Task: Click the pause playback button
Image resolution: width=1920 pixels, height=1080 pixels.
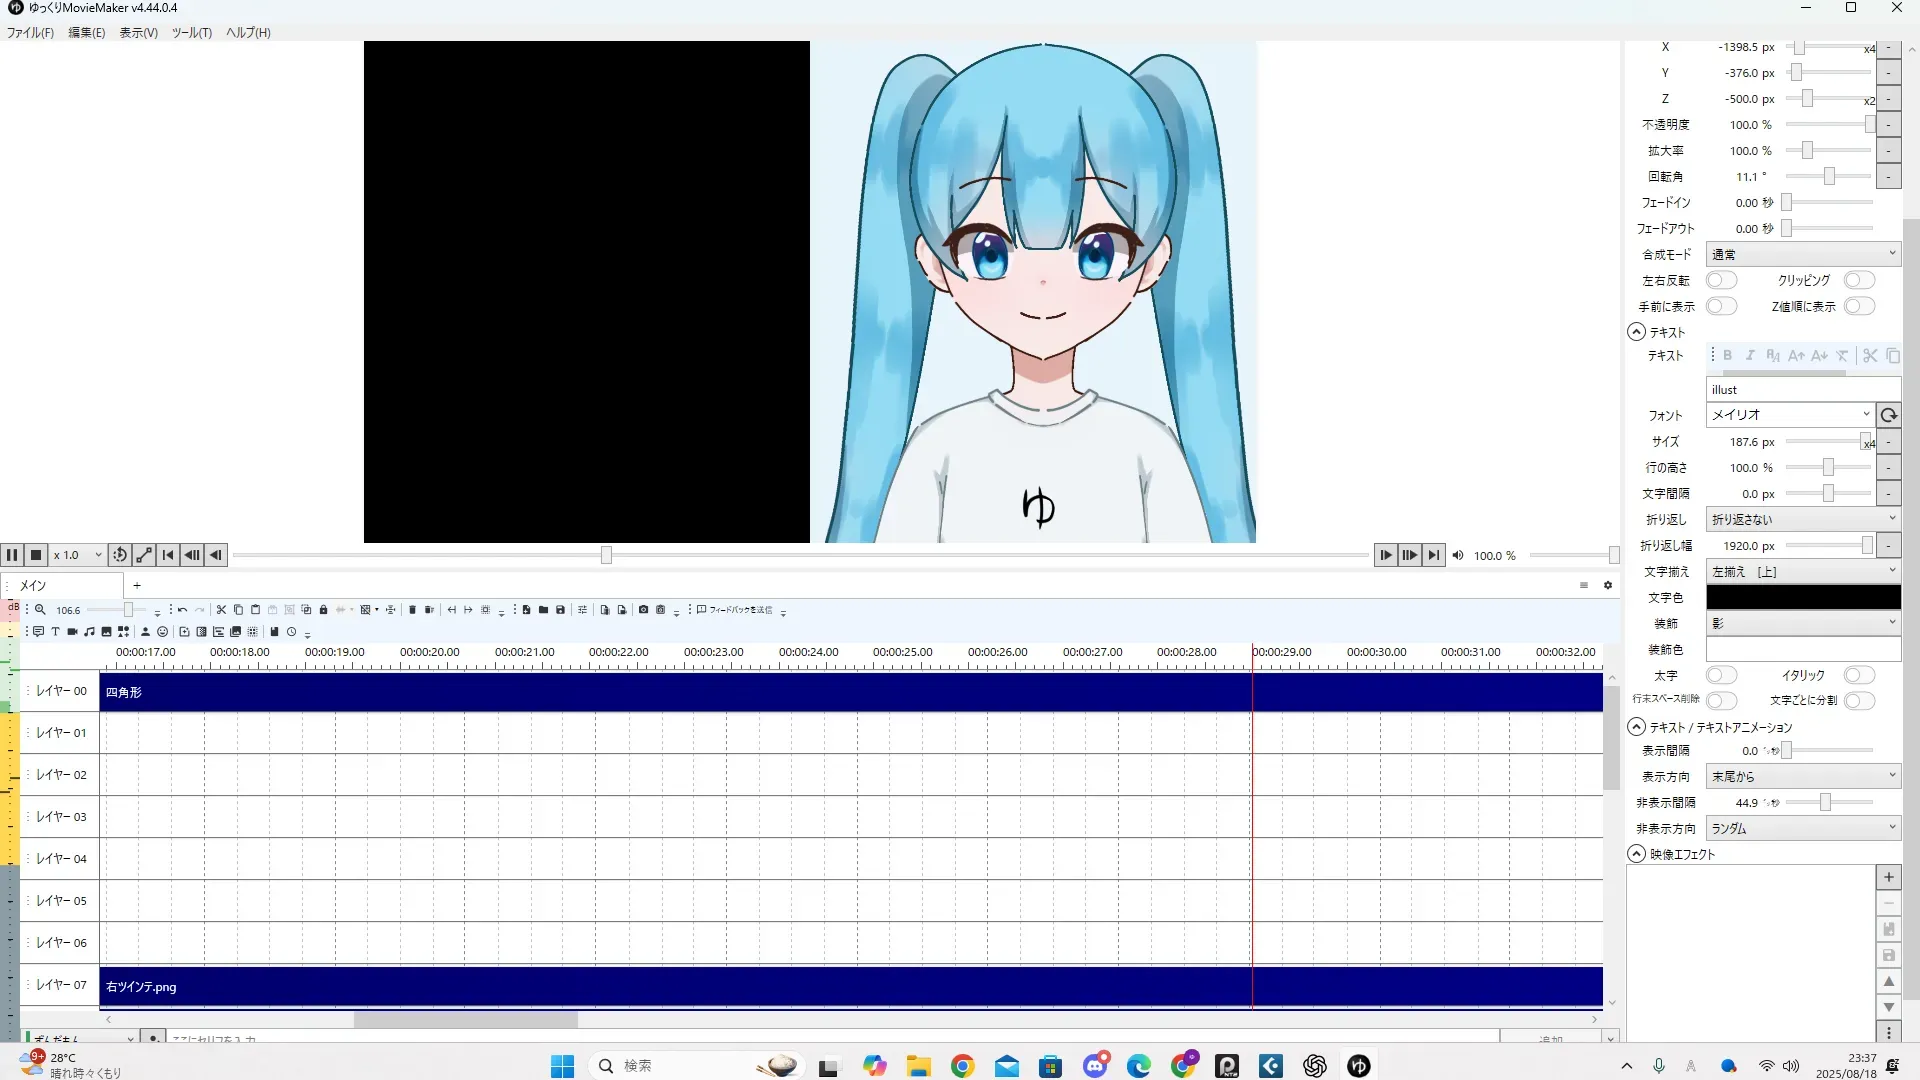Action: (12, 555)
